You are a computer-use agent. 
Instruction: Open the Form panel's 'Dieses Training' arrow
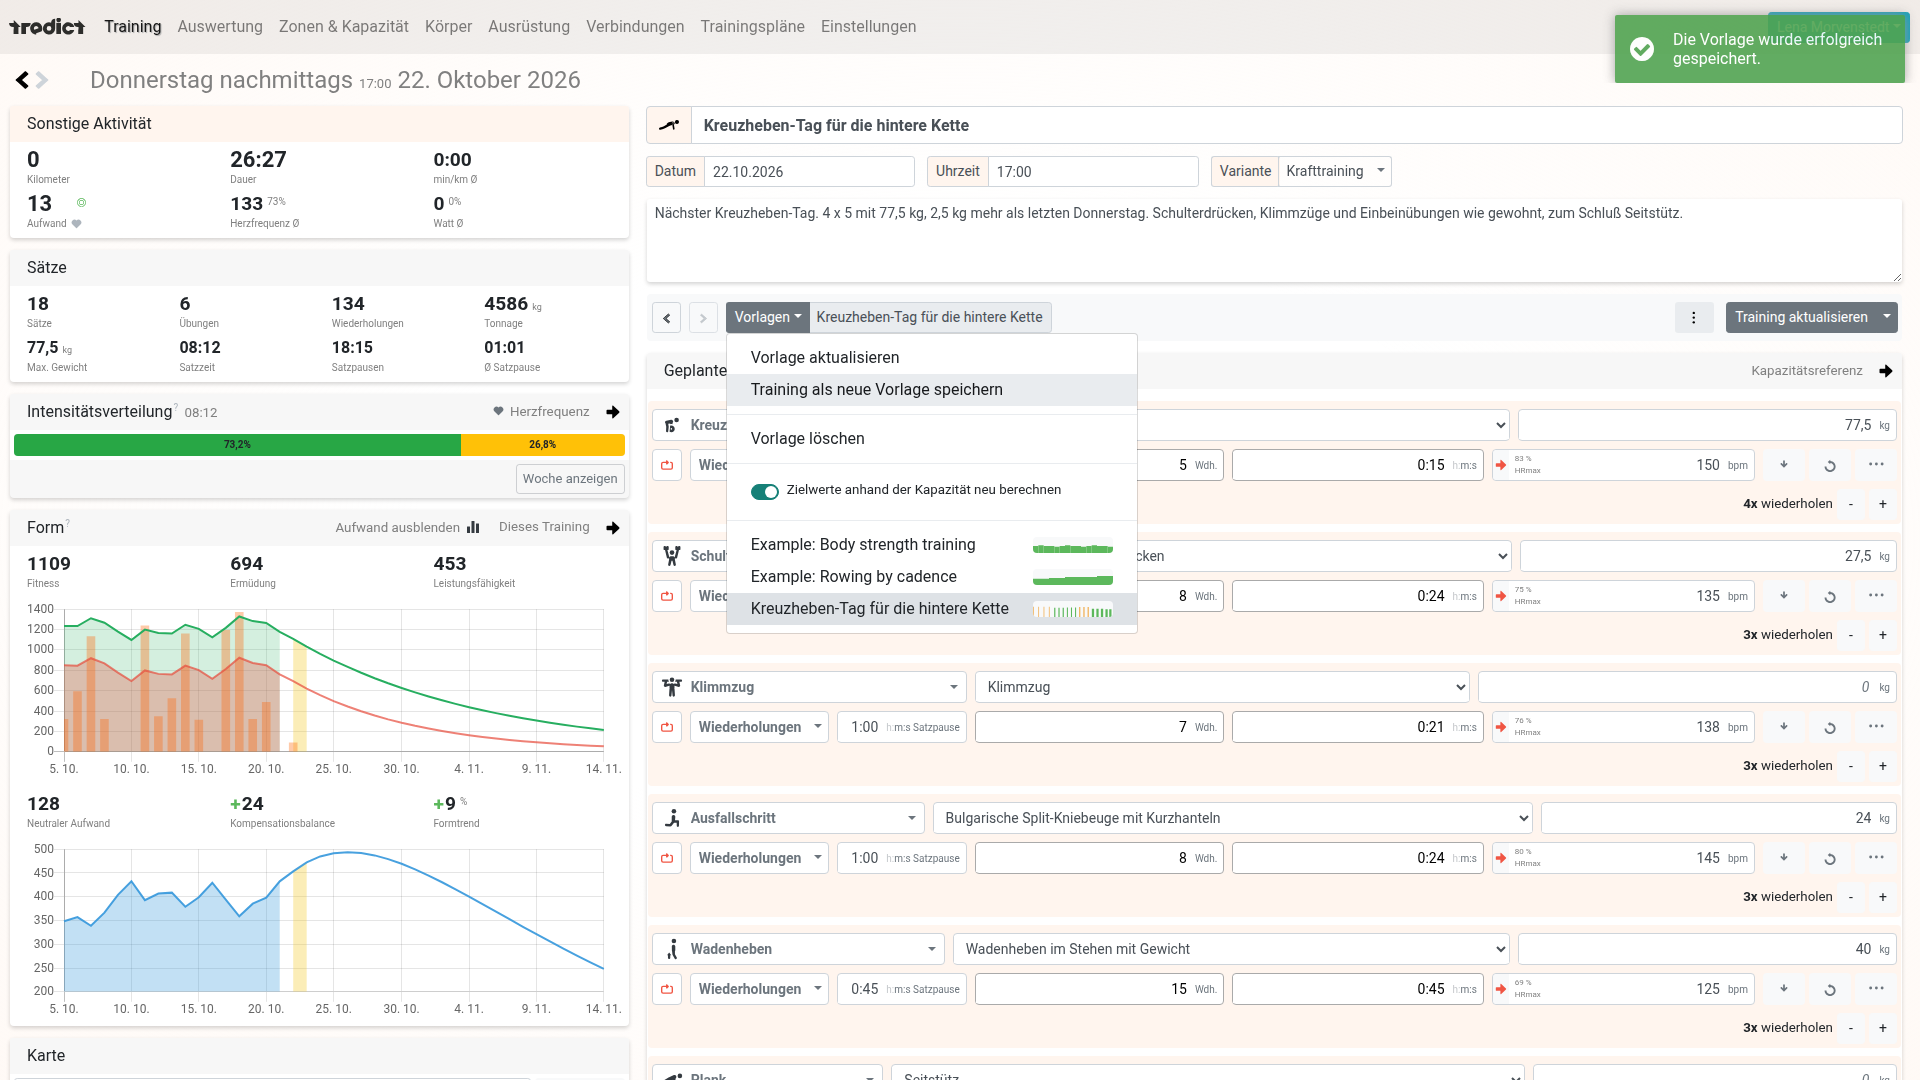point(613,528)
